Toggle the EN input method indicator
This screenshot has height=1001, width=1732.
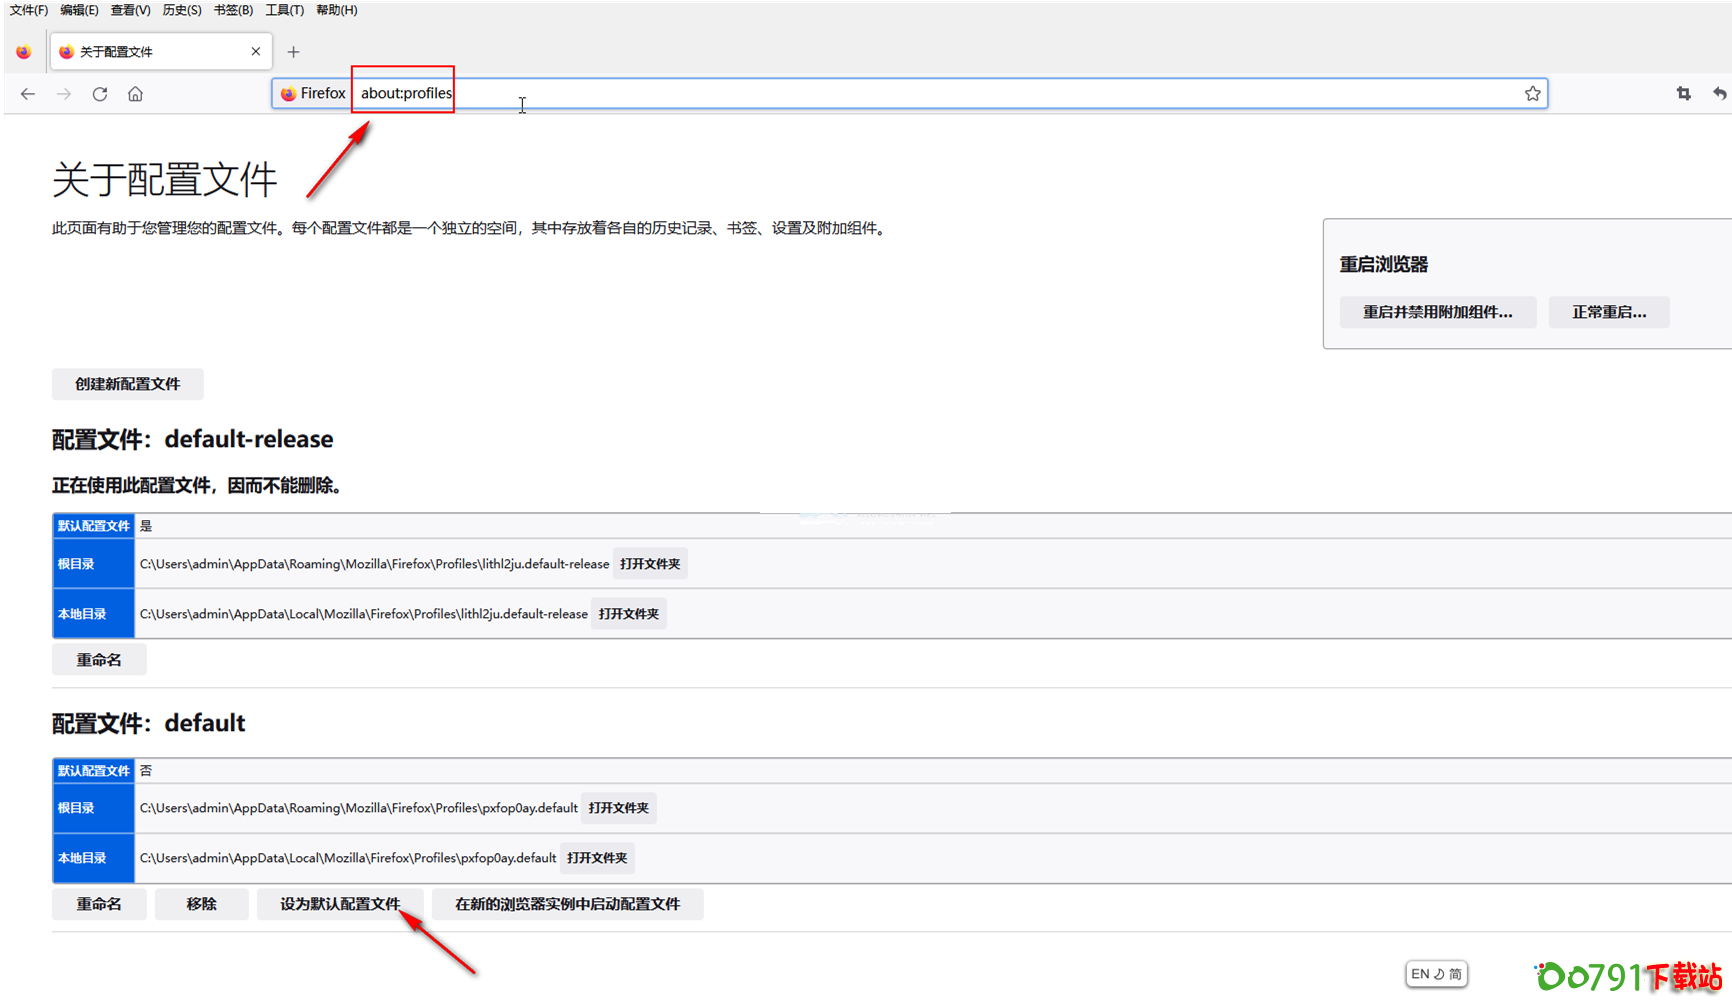pyautogui.click(x=1436, y=974)
